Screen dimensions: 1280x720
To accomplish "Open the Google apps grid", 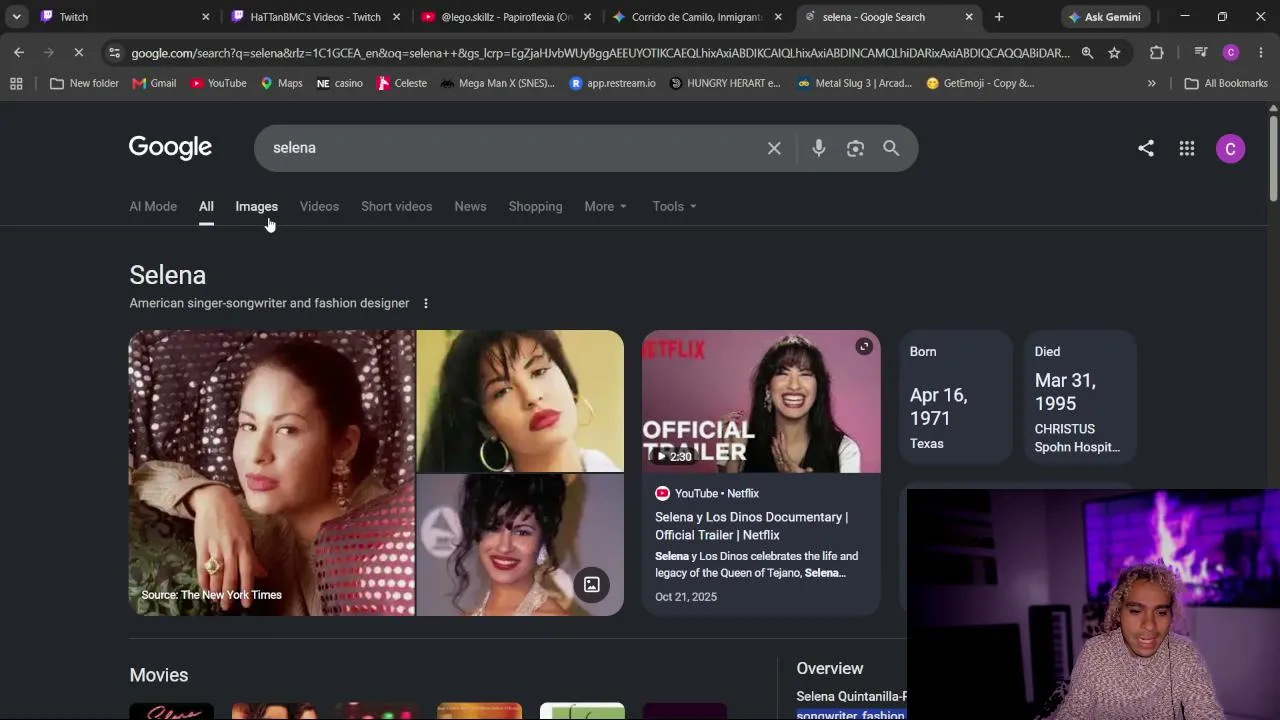I will pyautogui.click(x=1187, y=148).
